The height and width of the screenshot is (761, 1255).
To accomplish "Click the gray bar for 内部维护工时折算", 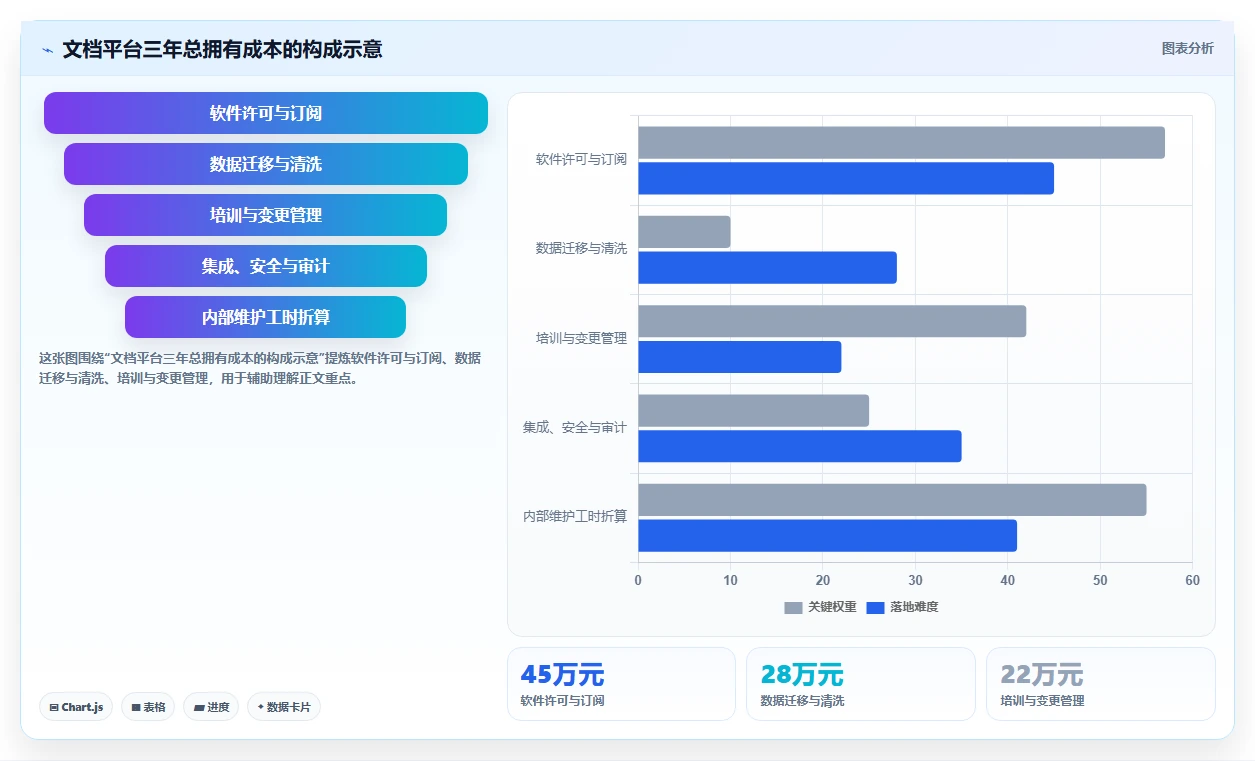I will (892, 500).
